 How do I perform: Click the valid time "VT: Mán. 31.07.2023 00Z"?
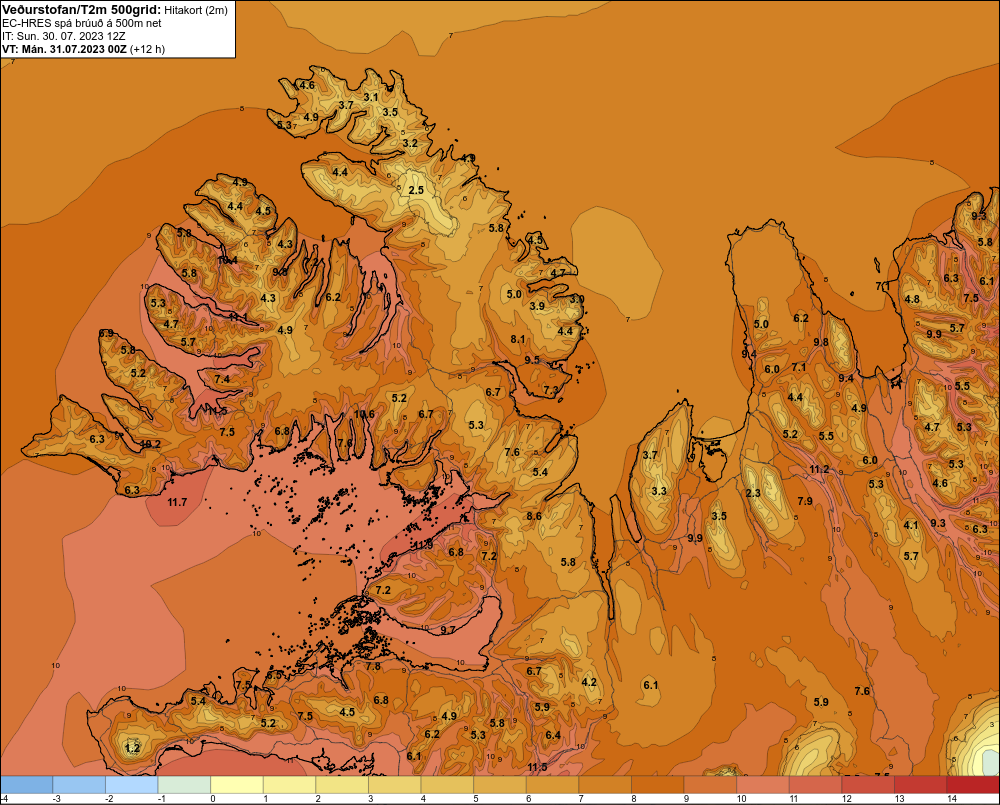[64, 49]
